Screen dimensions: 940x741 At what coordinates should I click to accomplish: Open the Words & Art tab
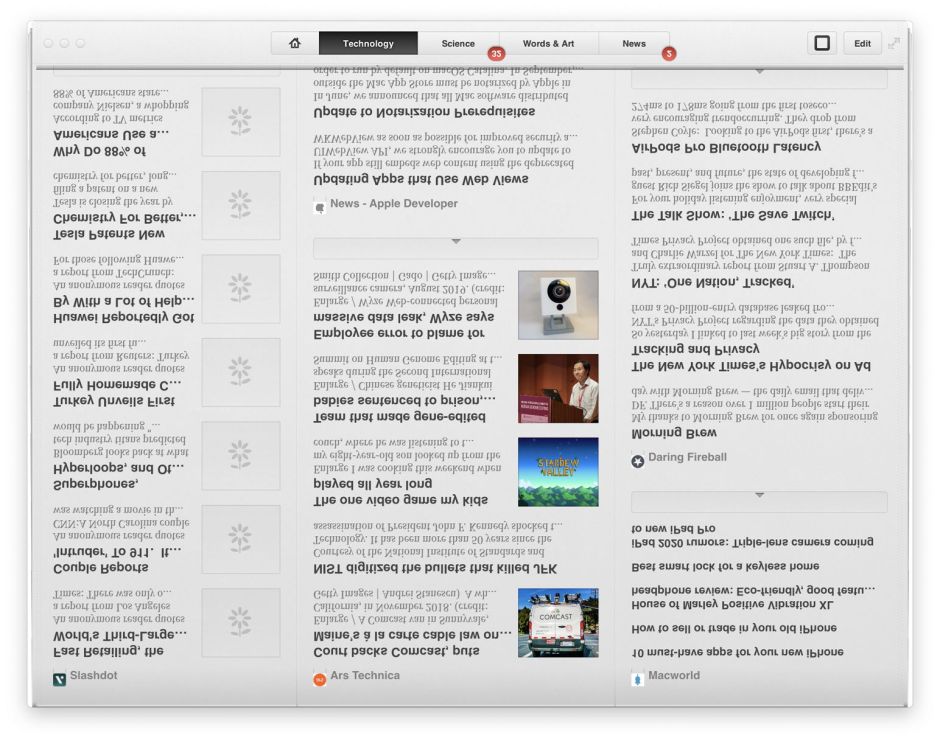[x=548, y=43]
